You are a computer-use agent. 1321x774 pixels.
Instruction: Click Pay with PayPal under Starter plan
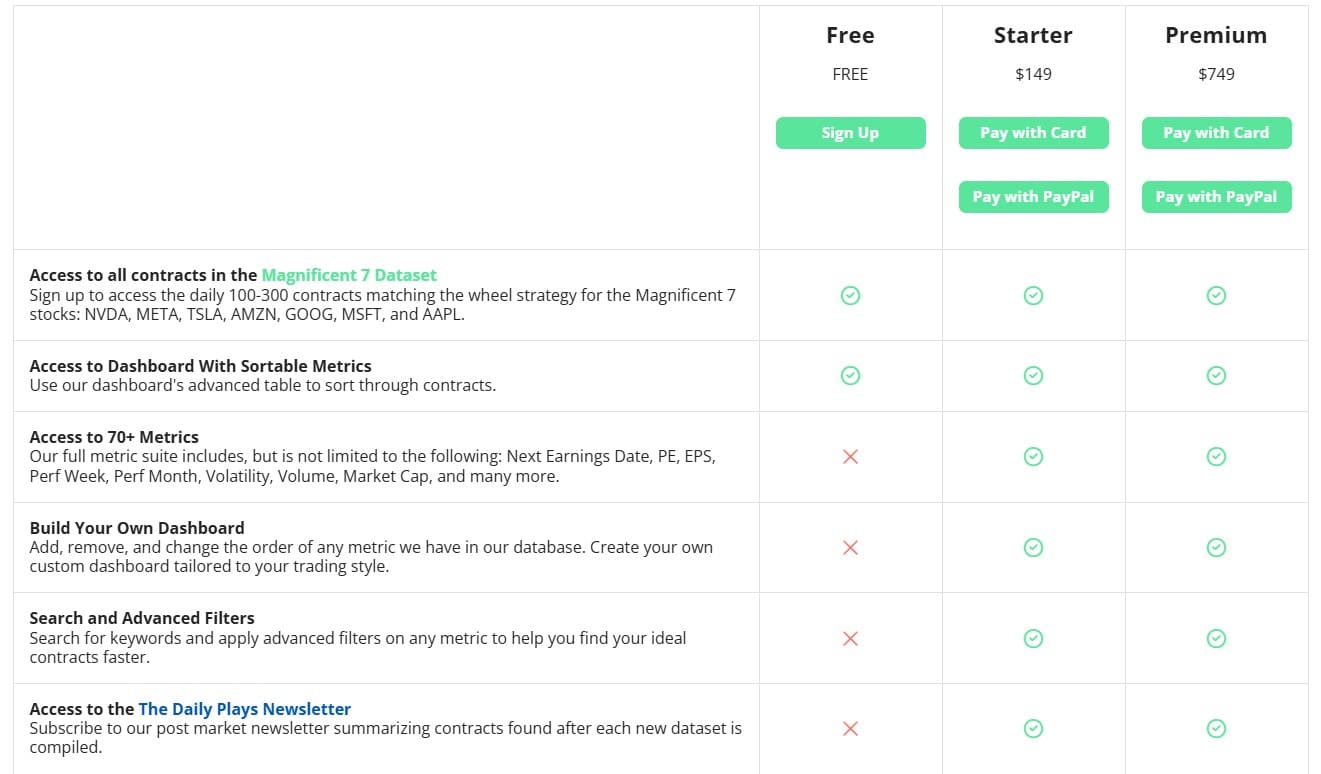tap(1033, 196)
